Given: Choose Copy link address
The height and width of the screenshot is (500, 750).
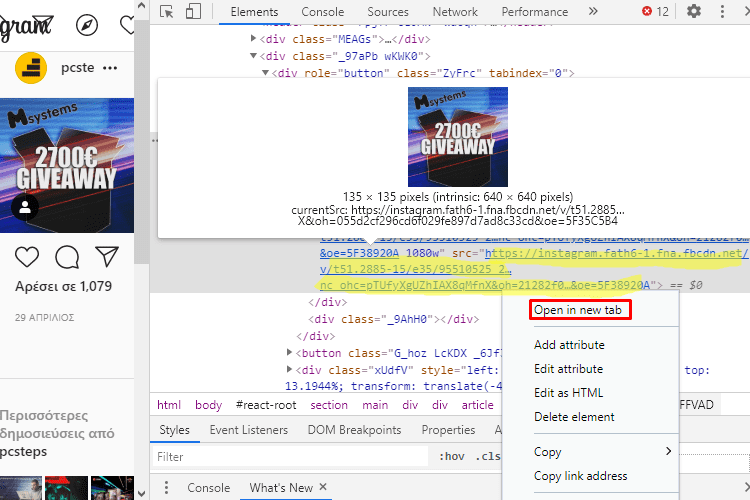Looking at the screenshot, I should (x=580, y=476).
